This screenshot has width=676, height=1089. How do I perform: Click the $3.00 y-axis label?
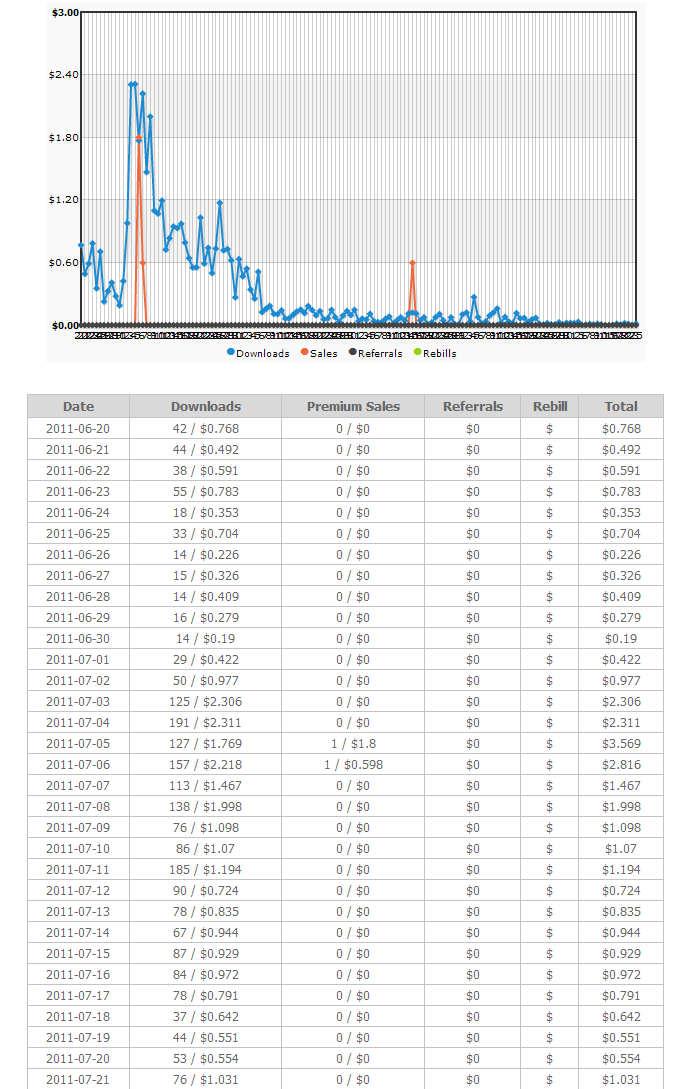click(x=65, y=13)
